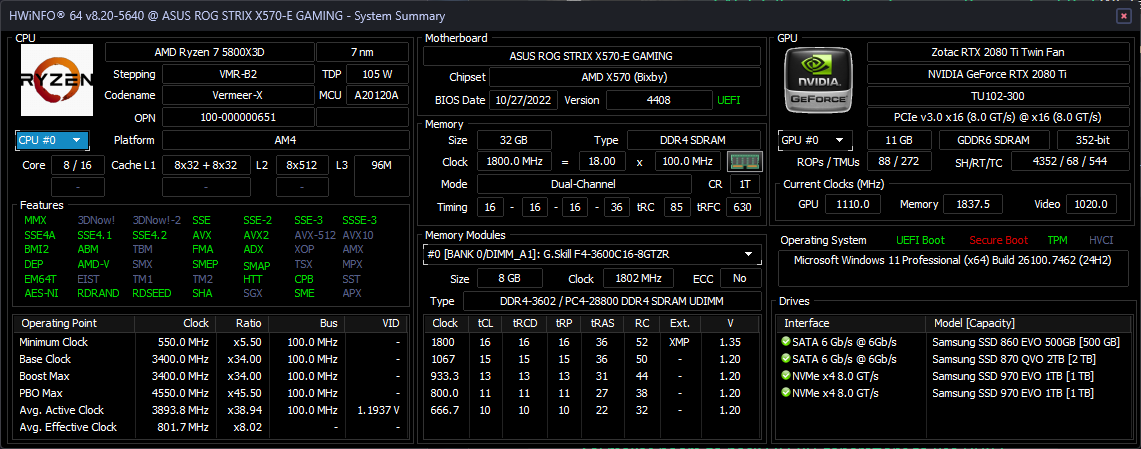The height and width of the screenshot is (449, 1141).
Task: Click the tRFC 630 timing value
Action: pos(743,207)
